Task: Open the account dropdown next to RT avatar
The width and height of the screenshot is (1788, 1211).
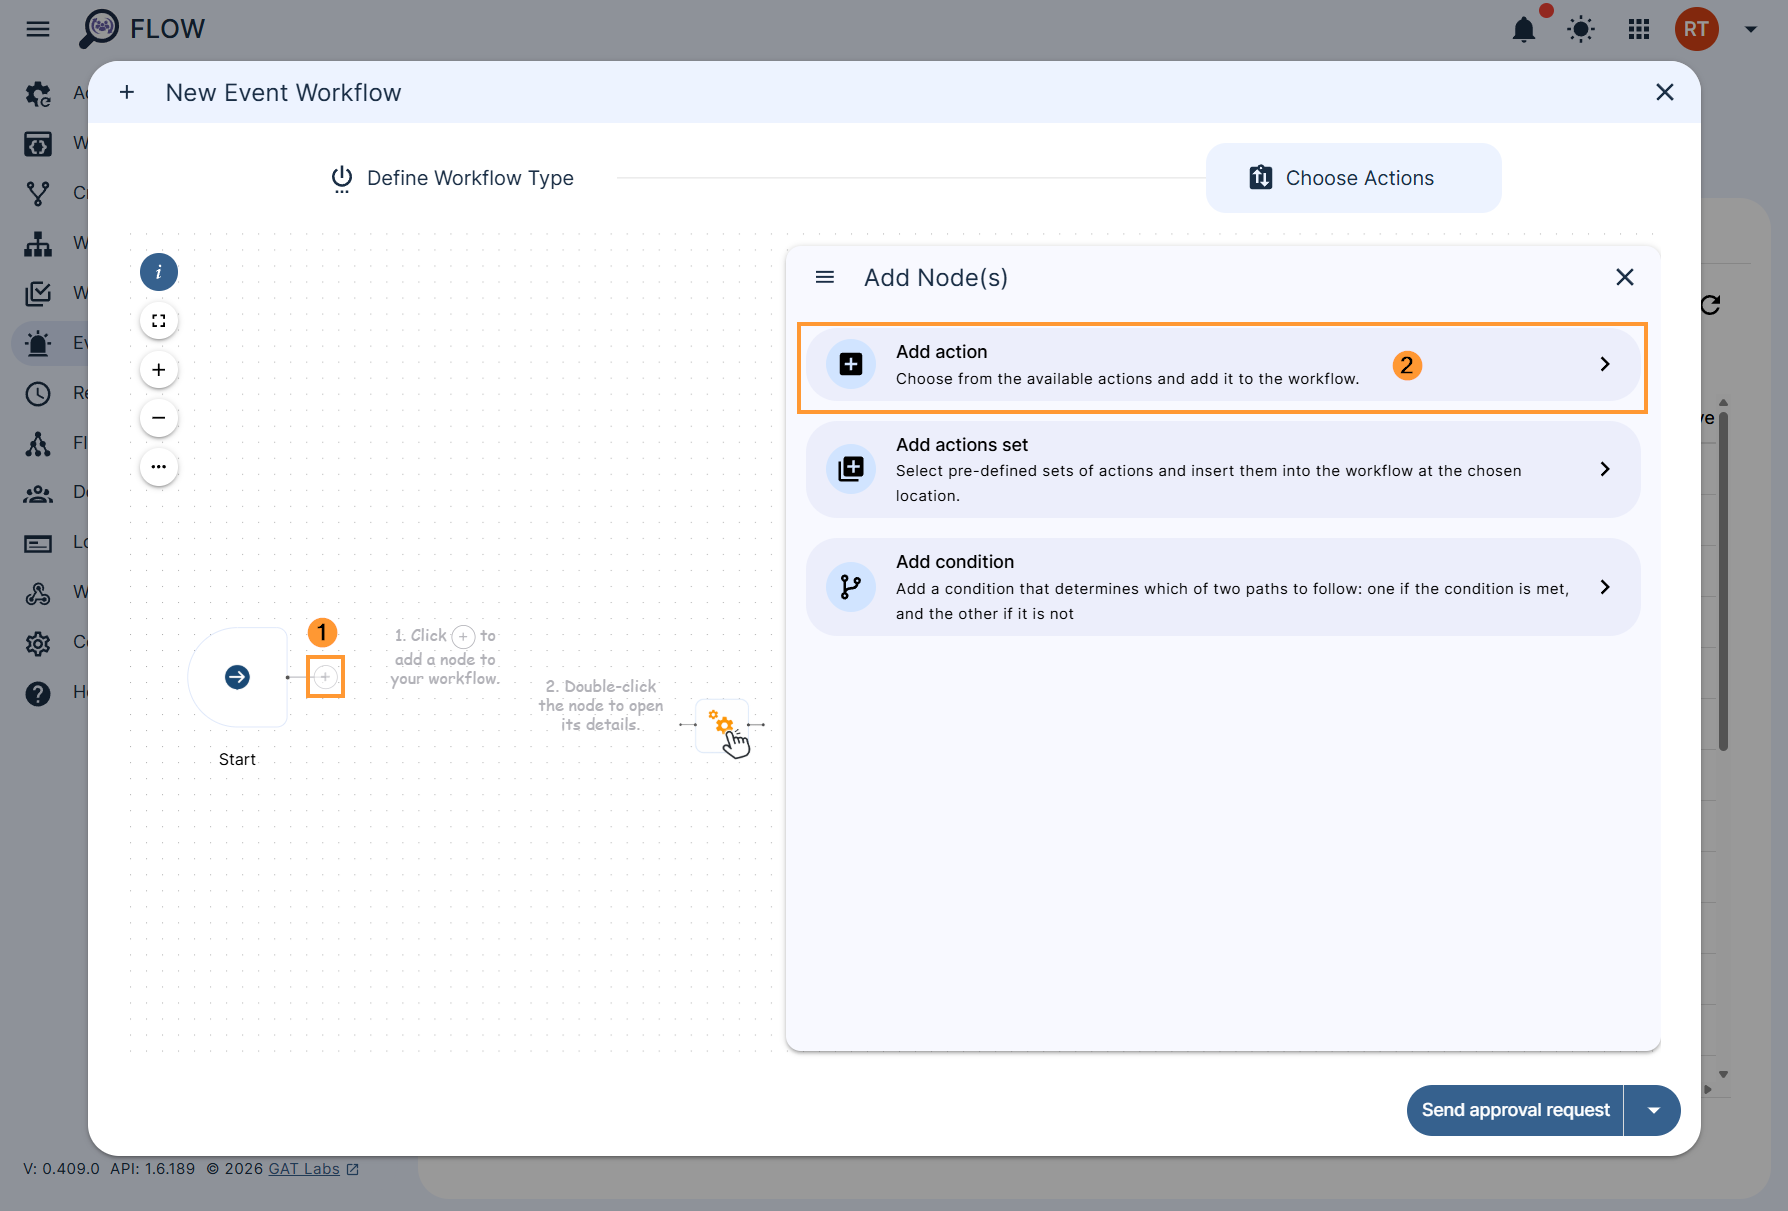Action: [x=1751, y=29]
